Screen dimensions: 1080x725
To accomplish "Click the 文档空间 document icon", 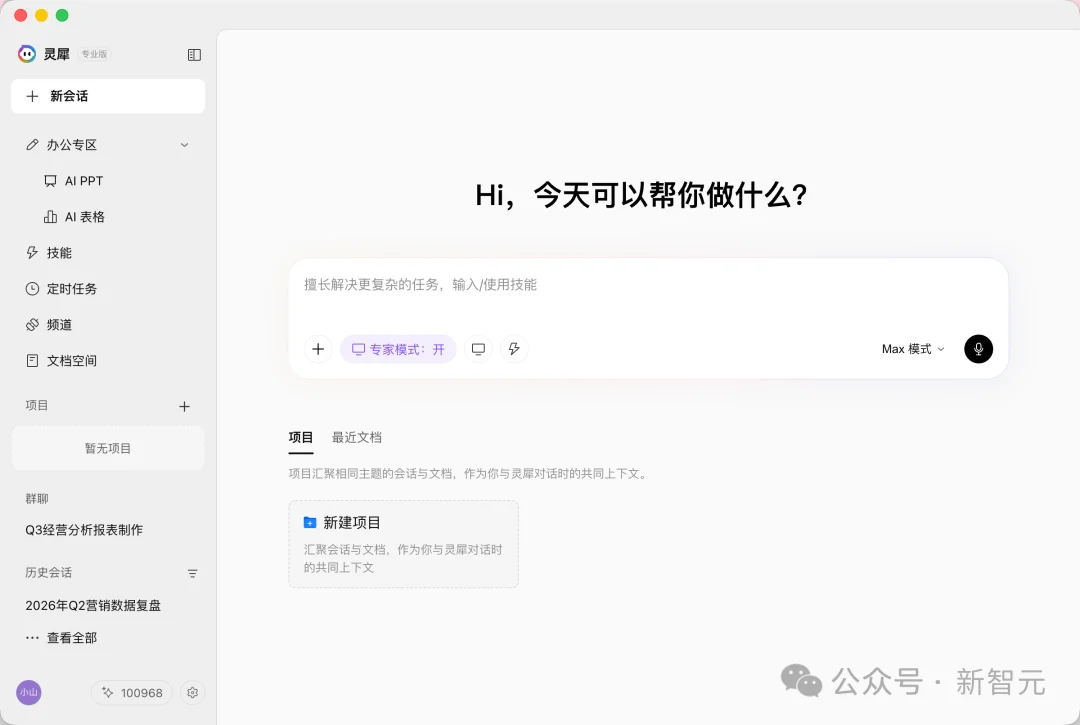I will pos(32,361).
